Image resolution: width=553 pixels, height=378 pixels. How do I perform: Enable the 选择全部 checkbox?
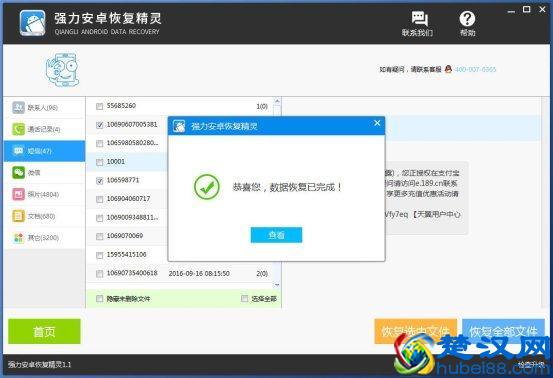(244, 299)
